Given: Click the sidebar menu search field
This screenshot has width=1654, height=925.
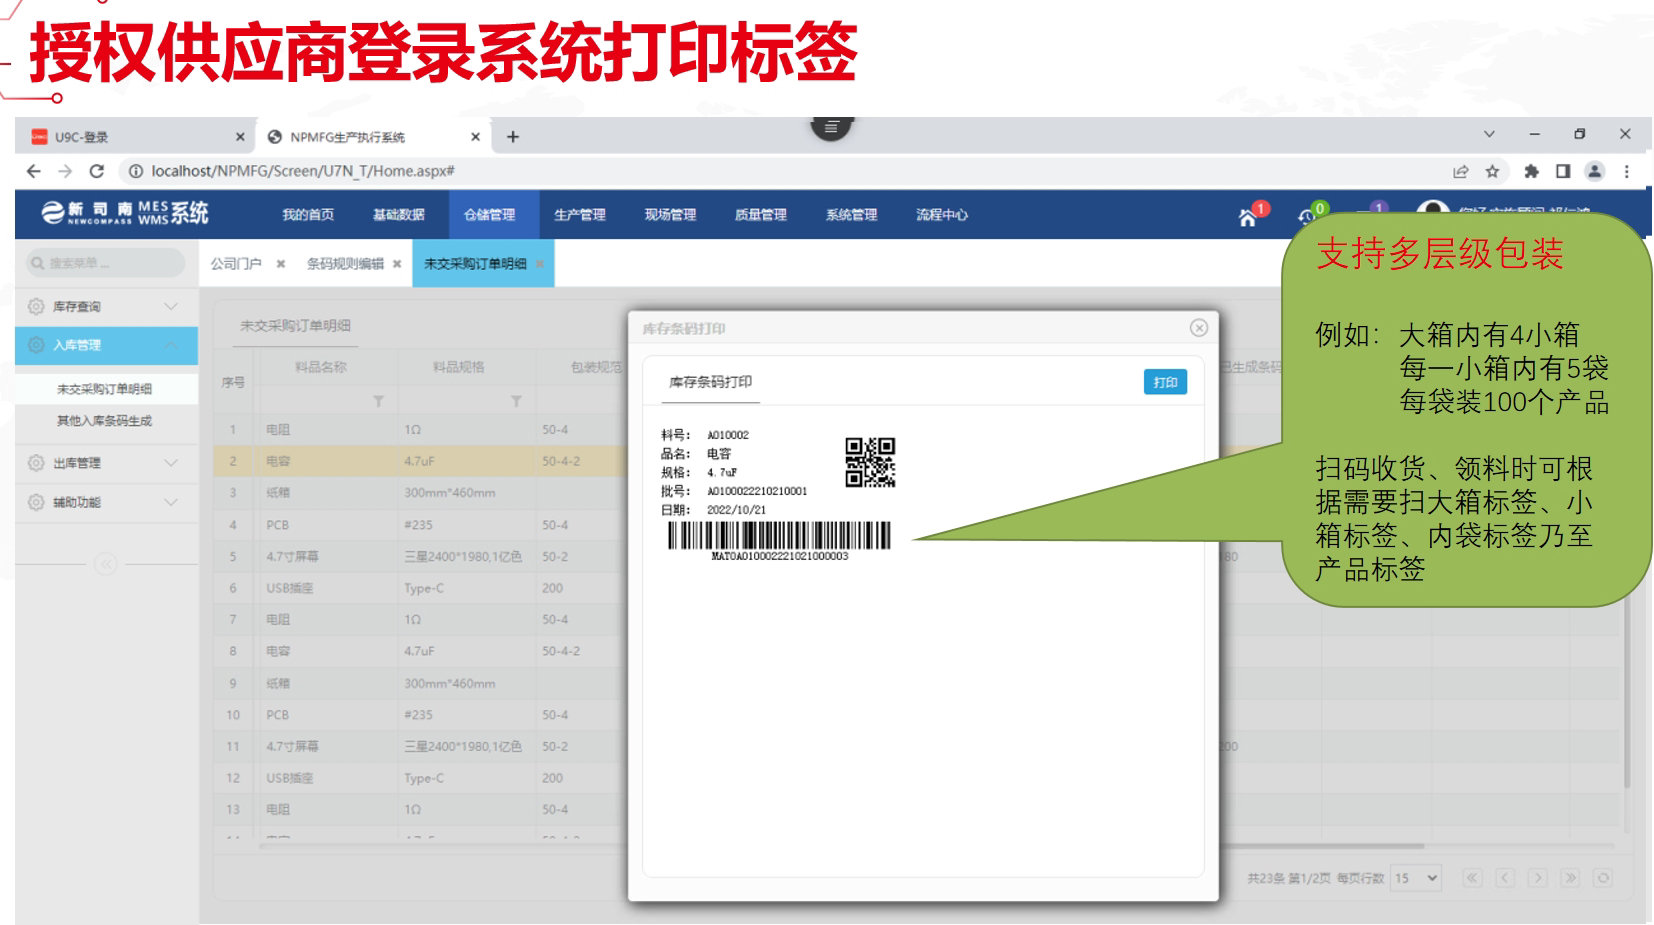Looking at the screenshot, I should (105, 263).
